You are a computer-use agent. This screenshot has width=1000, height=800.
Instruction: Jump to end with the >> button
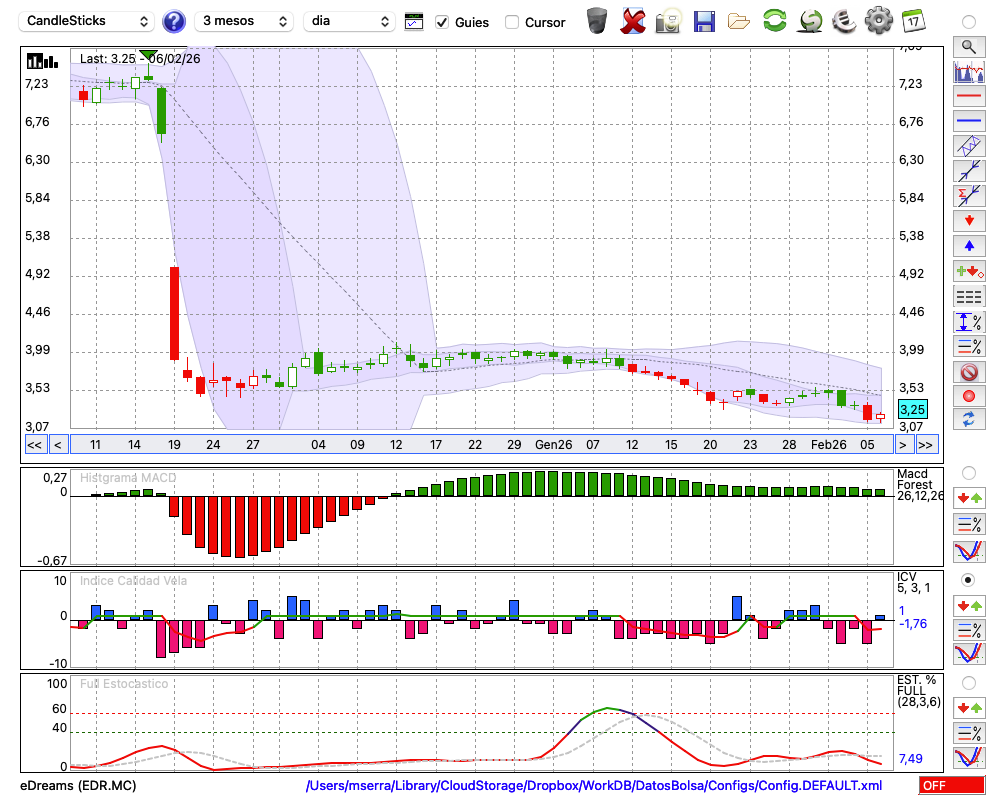click(927, 445)
